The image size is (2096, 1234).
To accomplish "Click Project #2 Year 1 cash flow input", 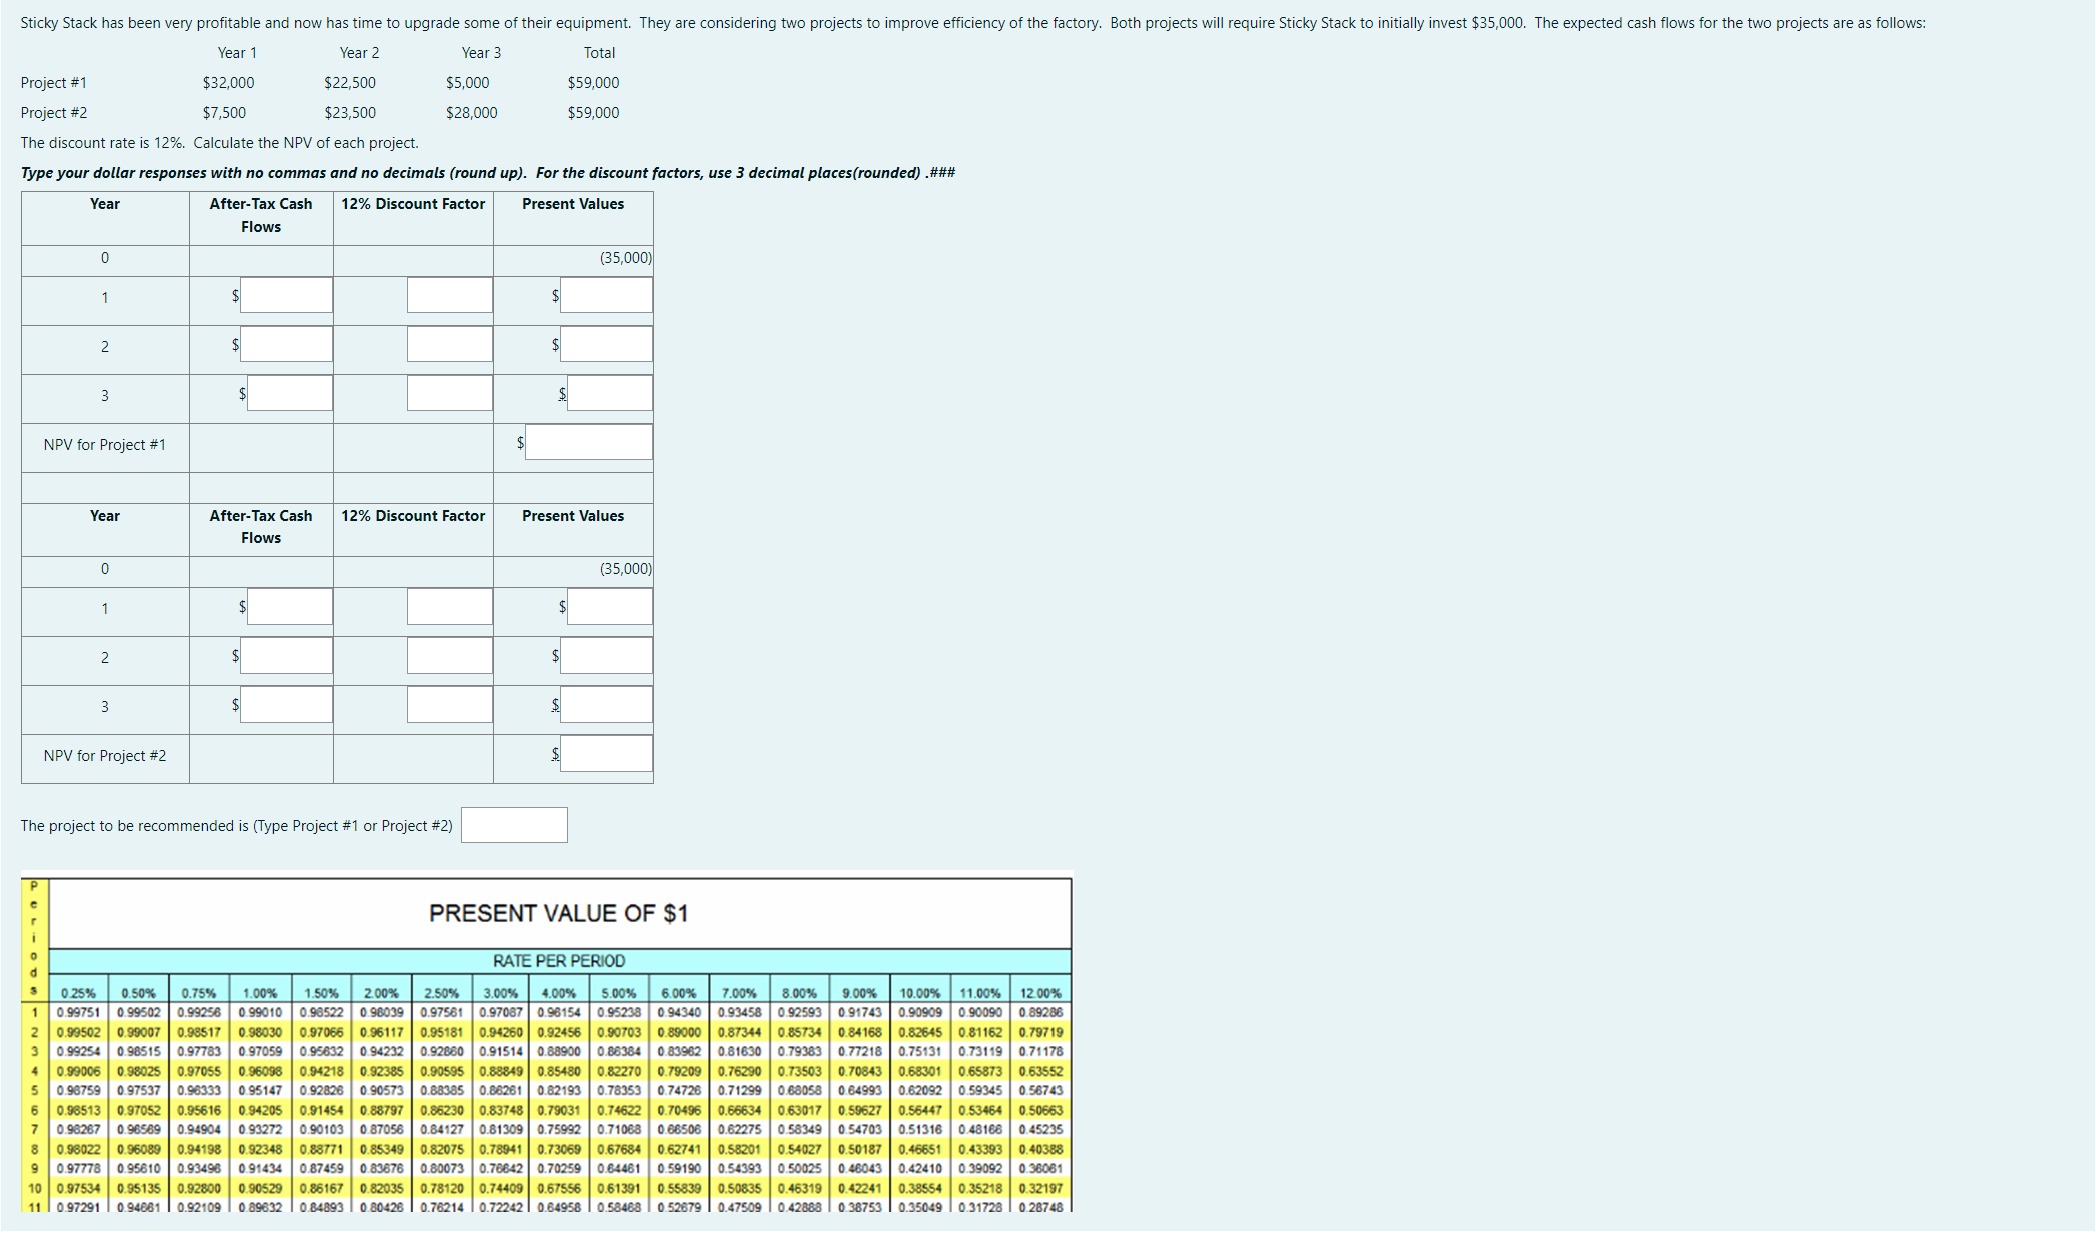I will tap(289, 607).
